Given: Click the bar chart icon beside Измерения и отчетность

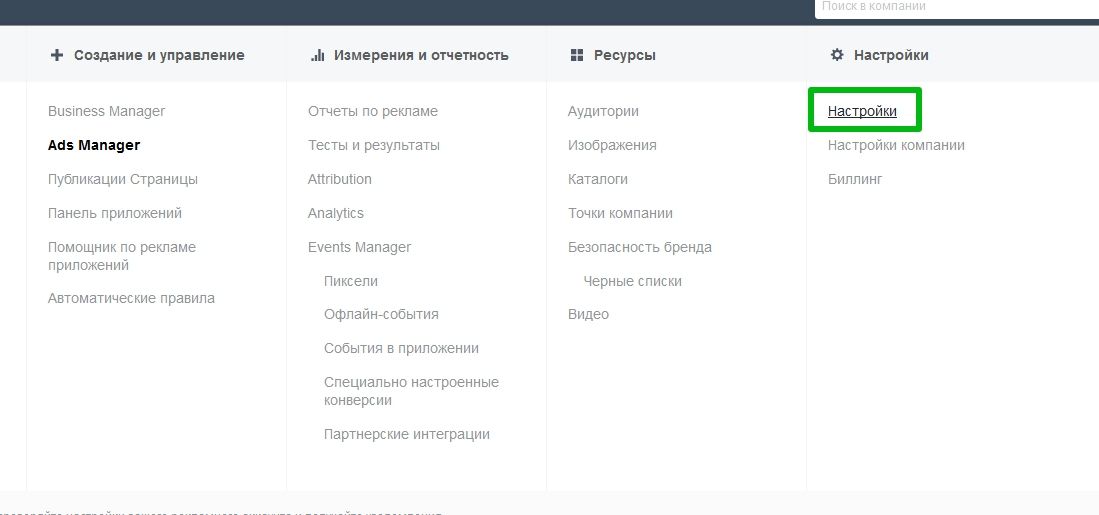Looking at the screenshot, I should (318, 55).
